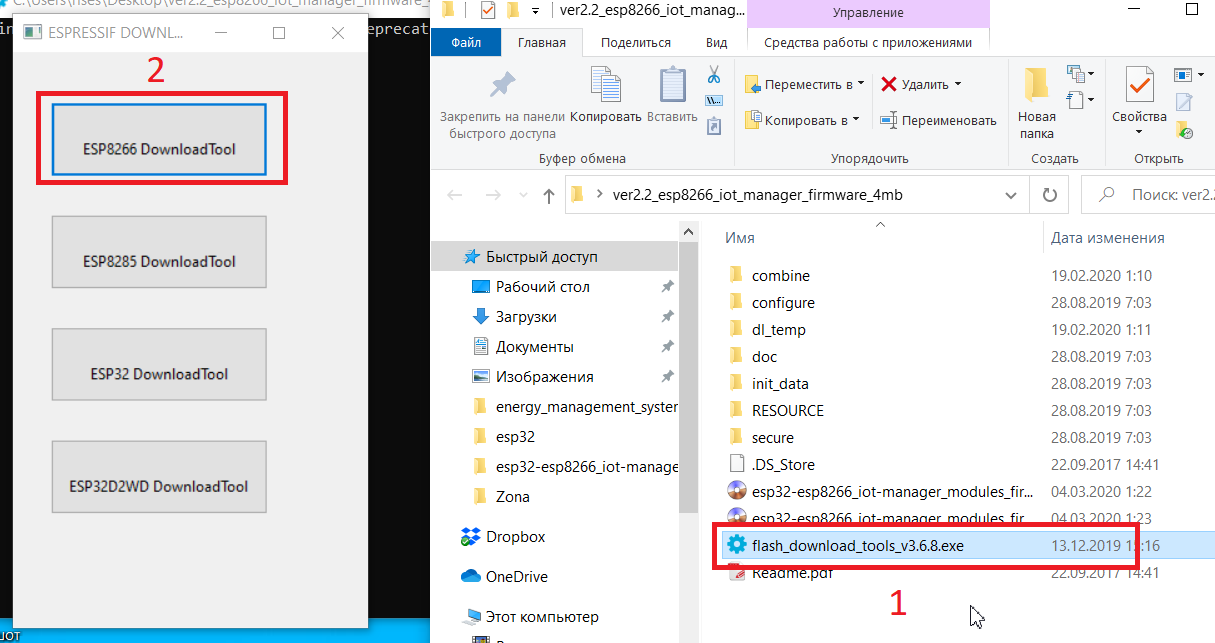Click the New Folder icon
This screenshot has width=1215, height=643.
[1036, 95]
